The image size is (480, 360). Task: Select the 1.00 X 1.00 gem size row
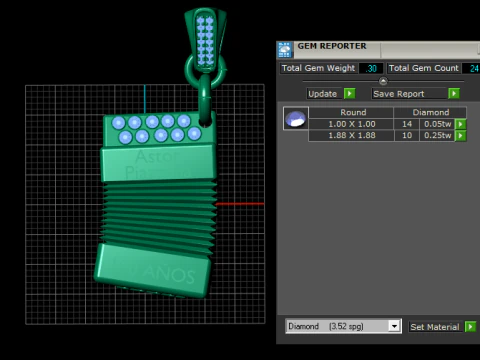382,124
